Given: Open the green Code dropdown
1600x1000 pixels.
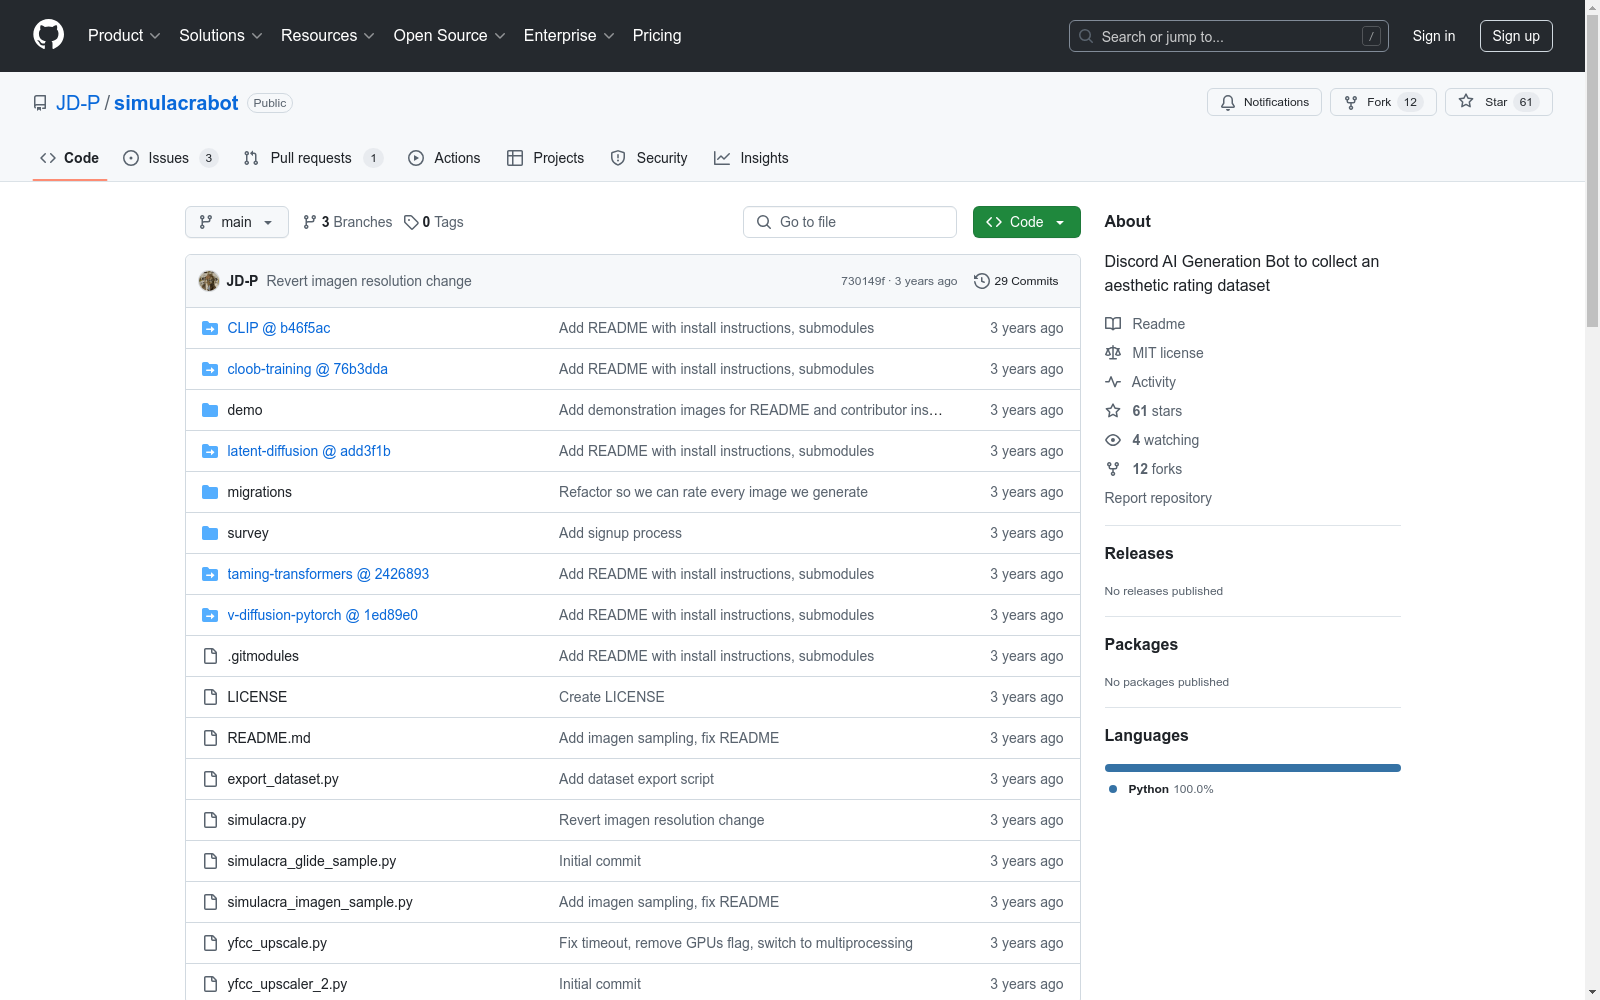Looking at the screenshot, I should (1026, 222).
